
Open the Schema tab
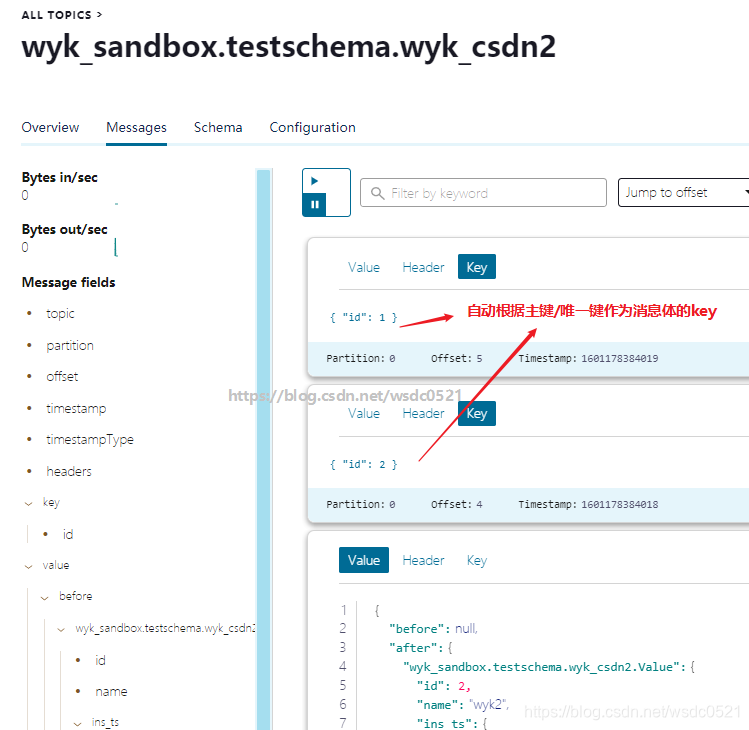pos(218,128)
